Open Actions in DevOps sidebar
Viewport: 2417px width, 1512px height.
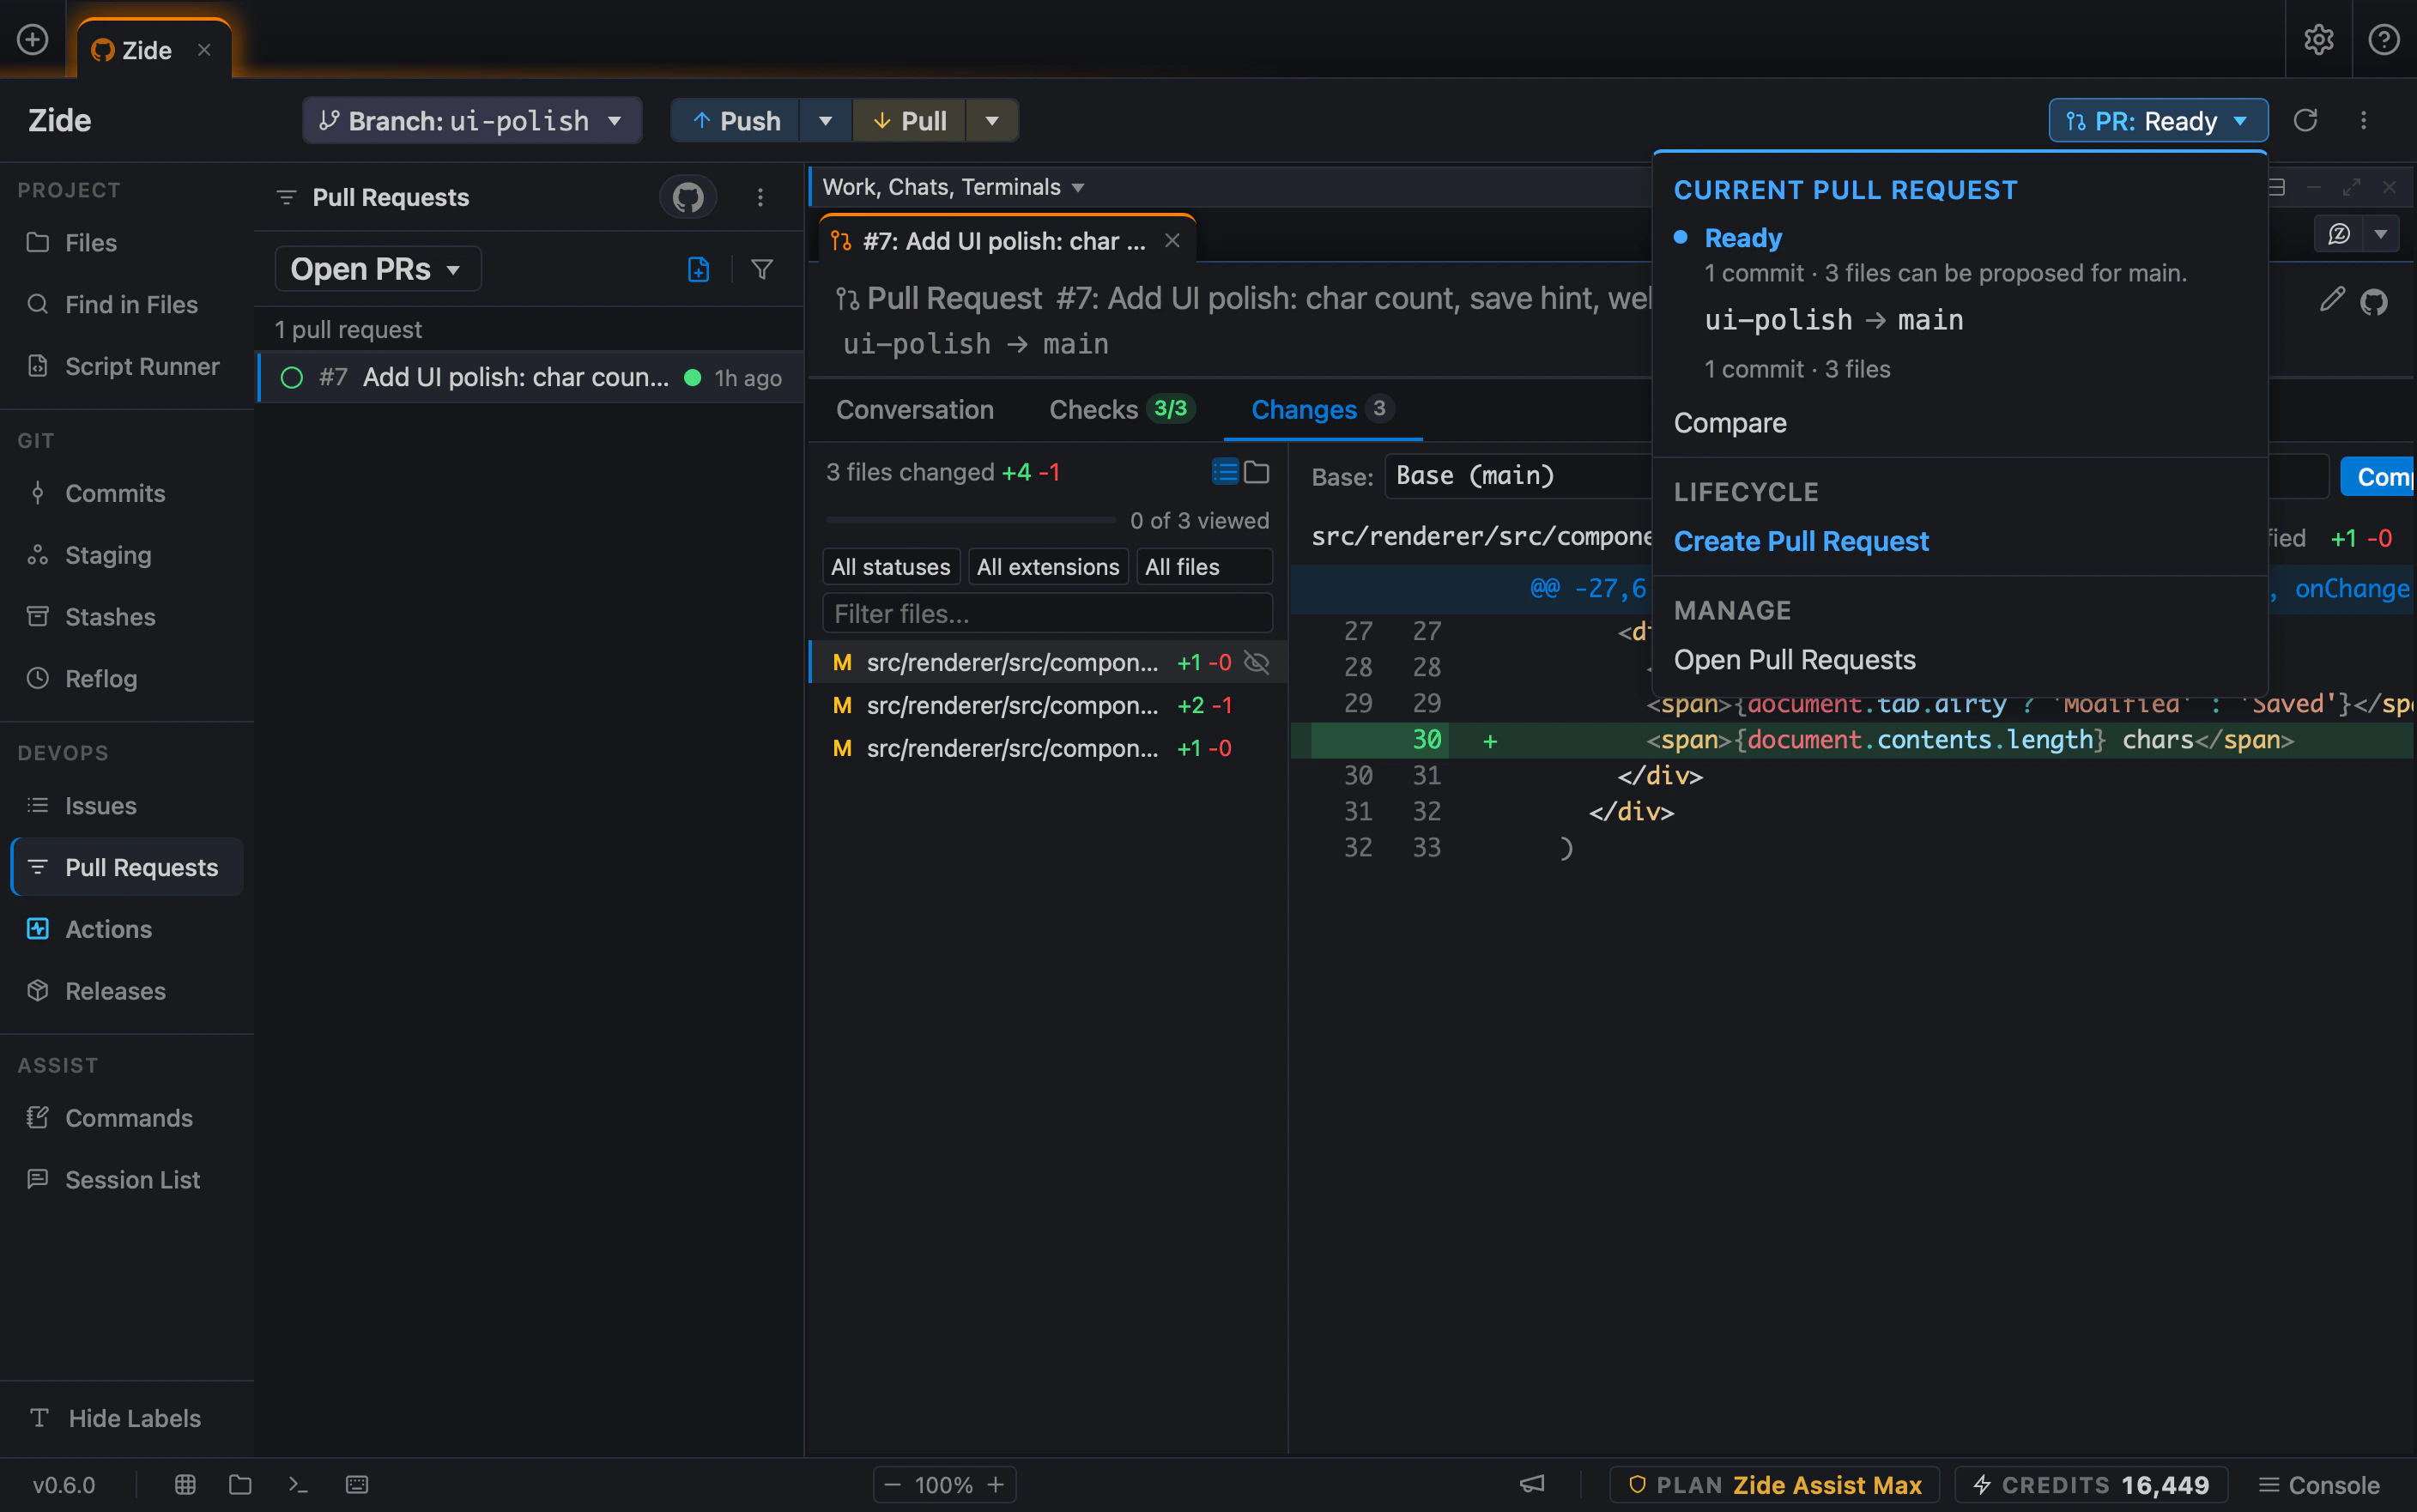[108, 929]
